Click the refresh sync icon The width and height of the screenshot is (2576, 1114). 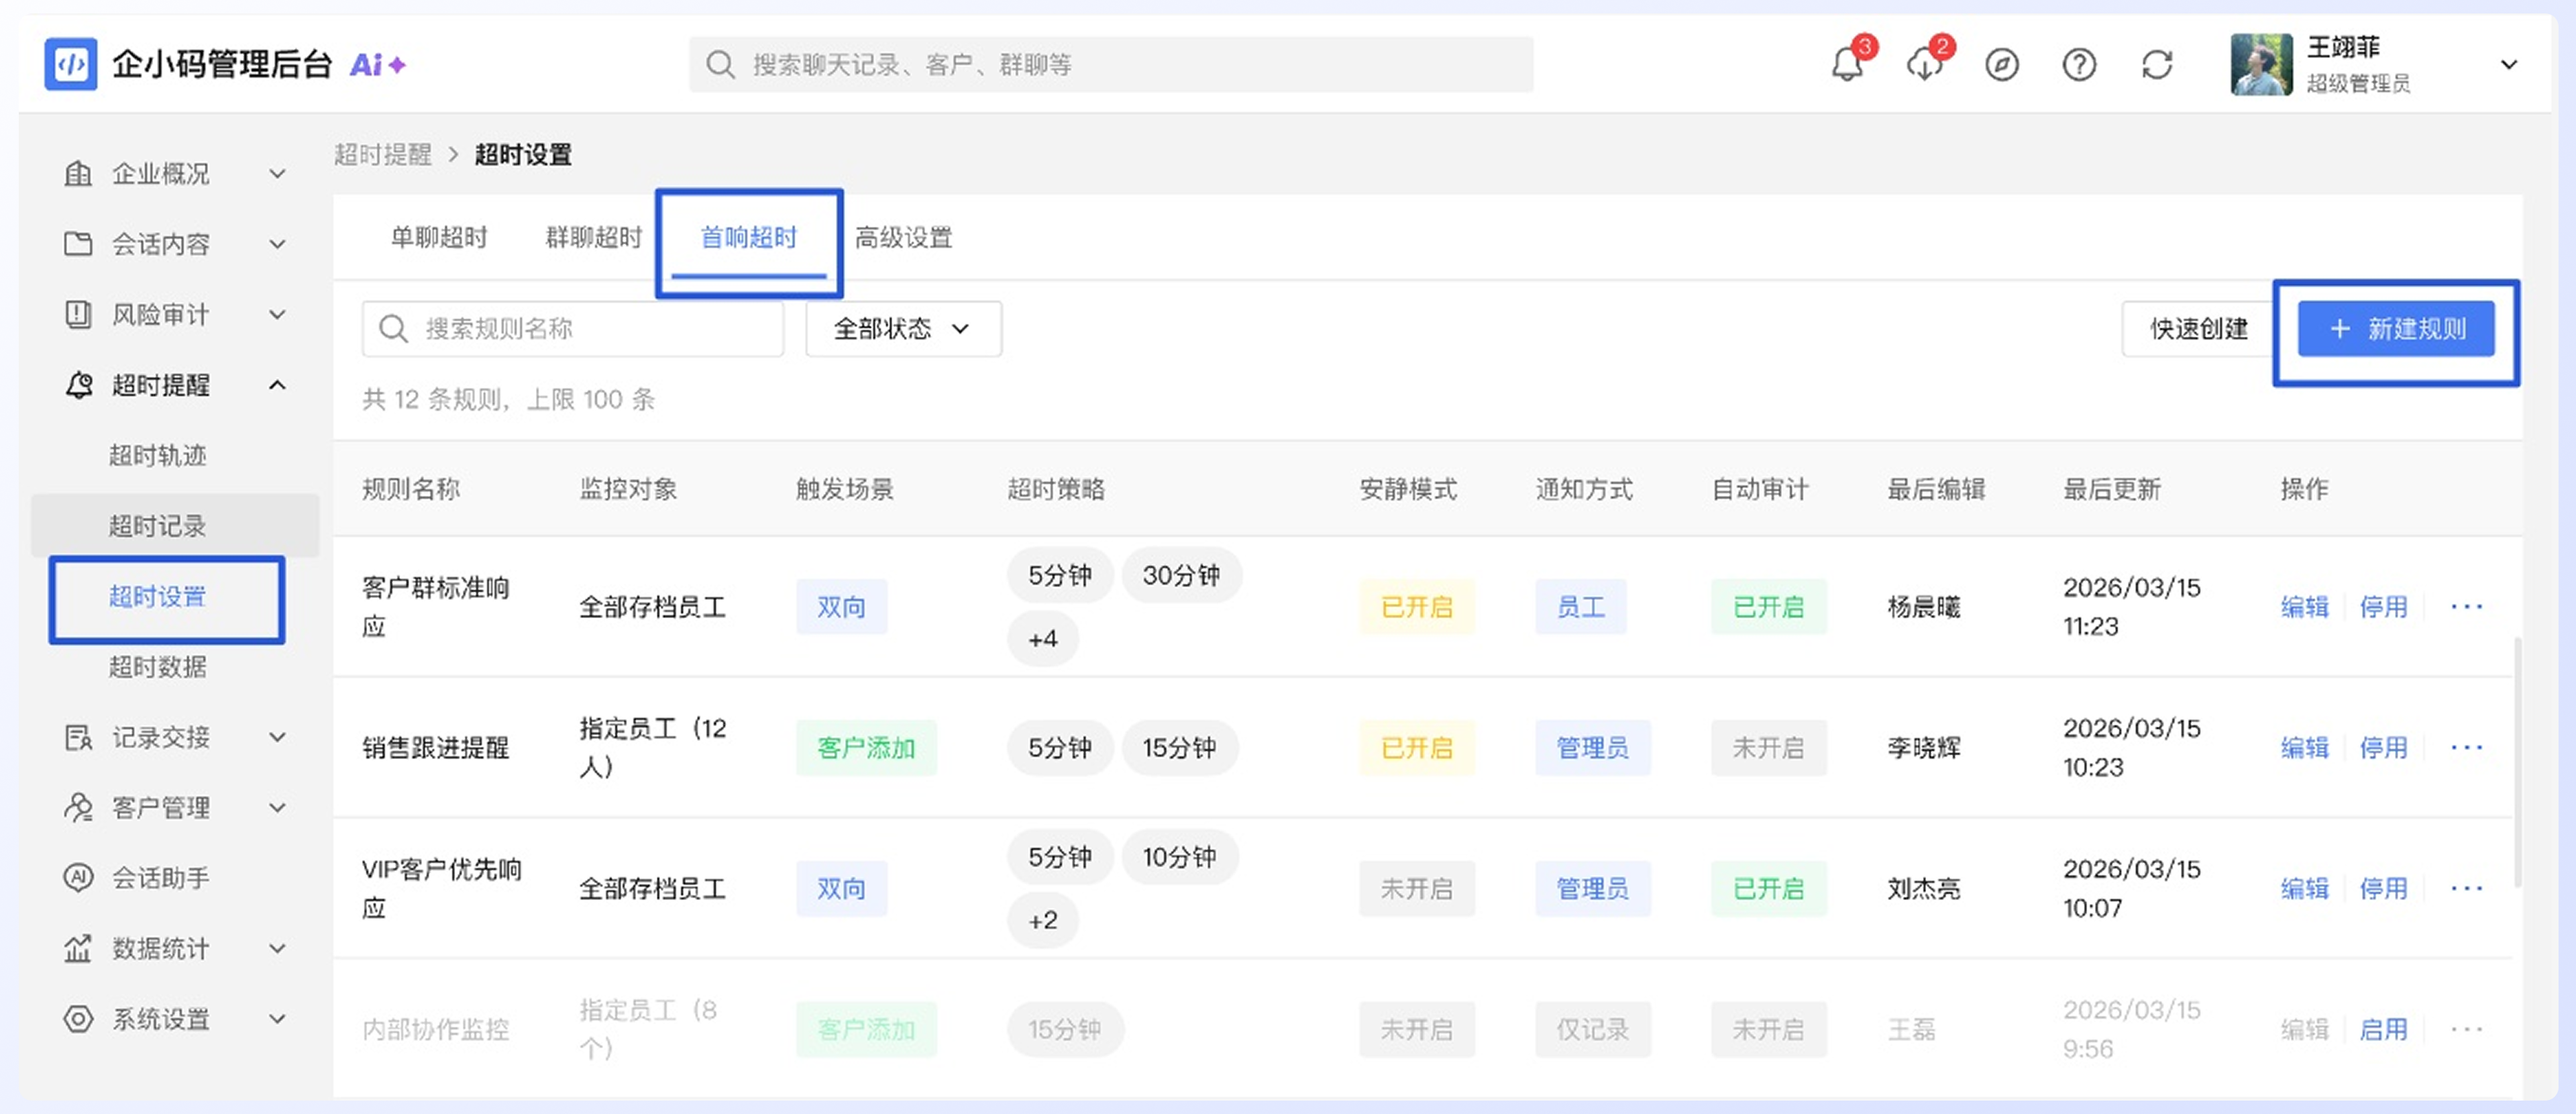tap(2157, 65)
